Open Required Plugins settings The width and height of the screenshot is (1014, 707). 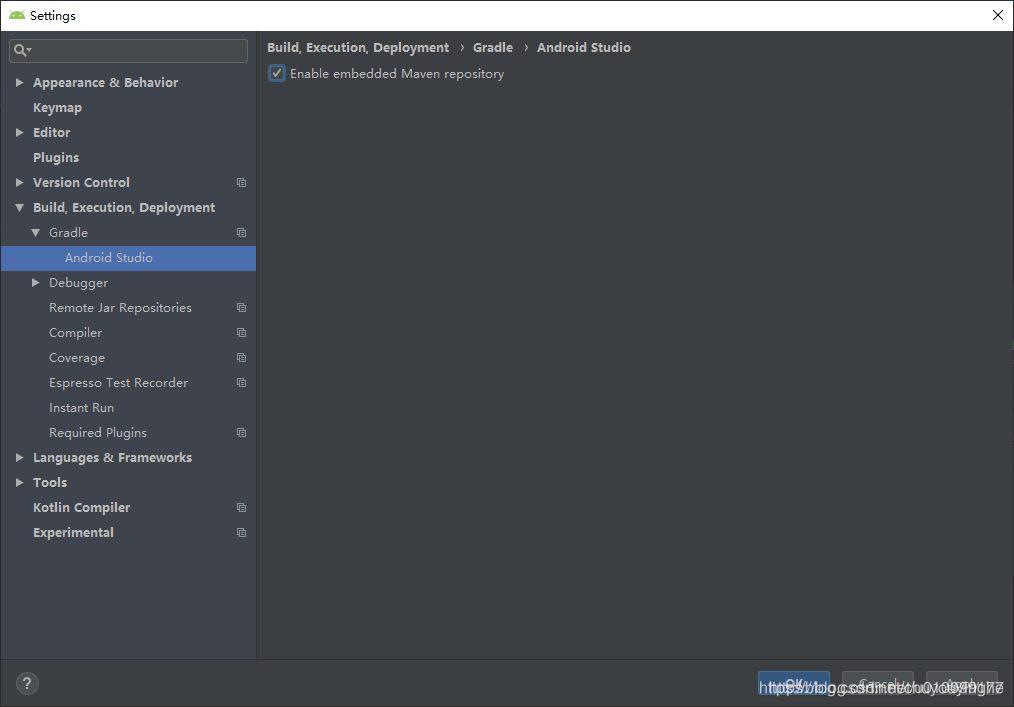tap(98, 433)
